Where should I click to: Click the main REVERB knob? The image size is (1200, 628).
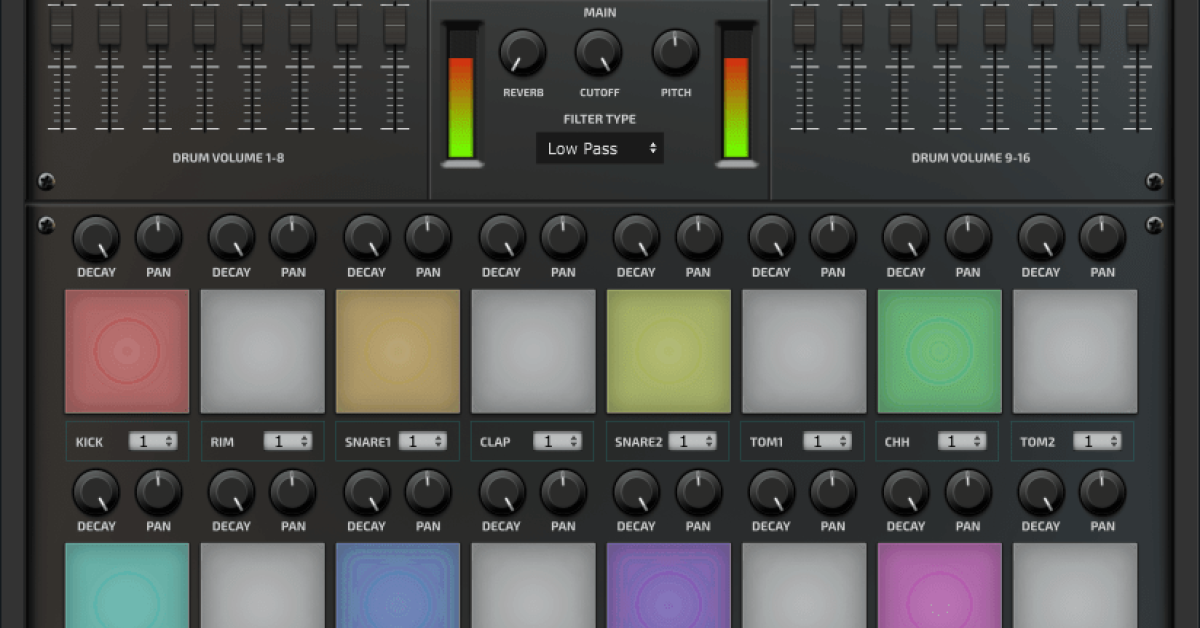click(523, 53)
